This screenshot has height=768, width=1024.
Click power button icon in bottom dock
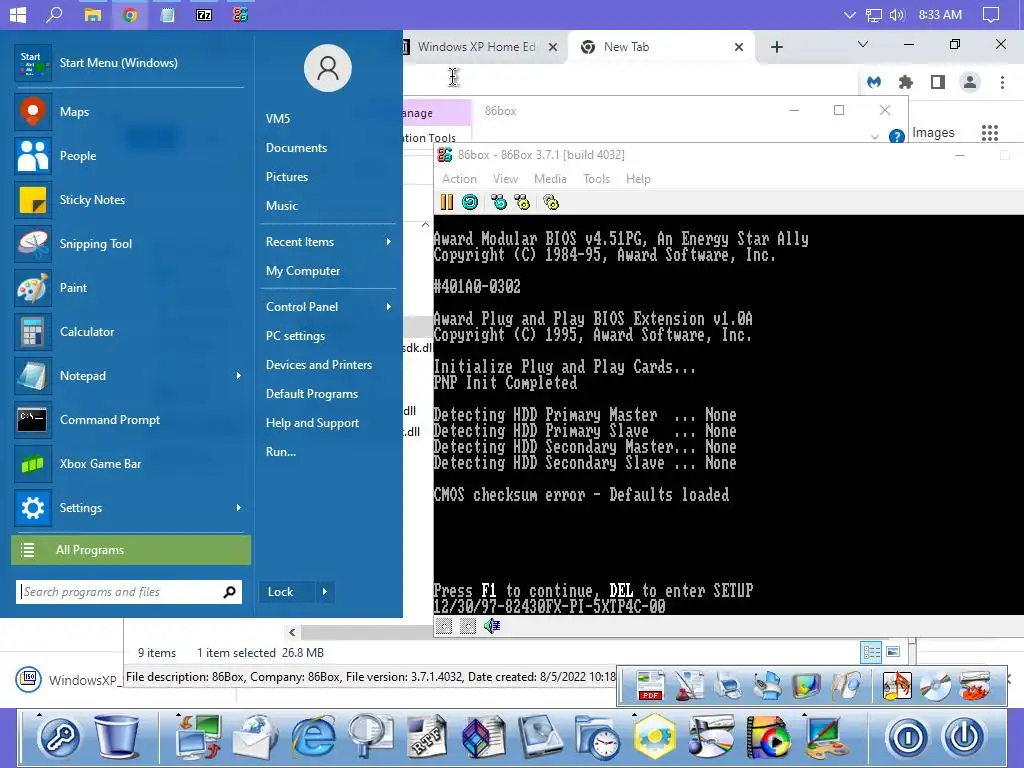point(965,738)
